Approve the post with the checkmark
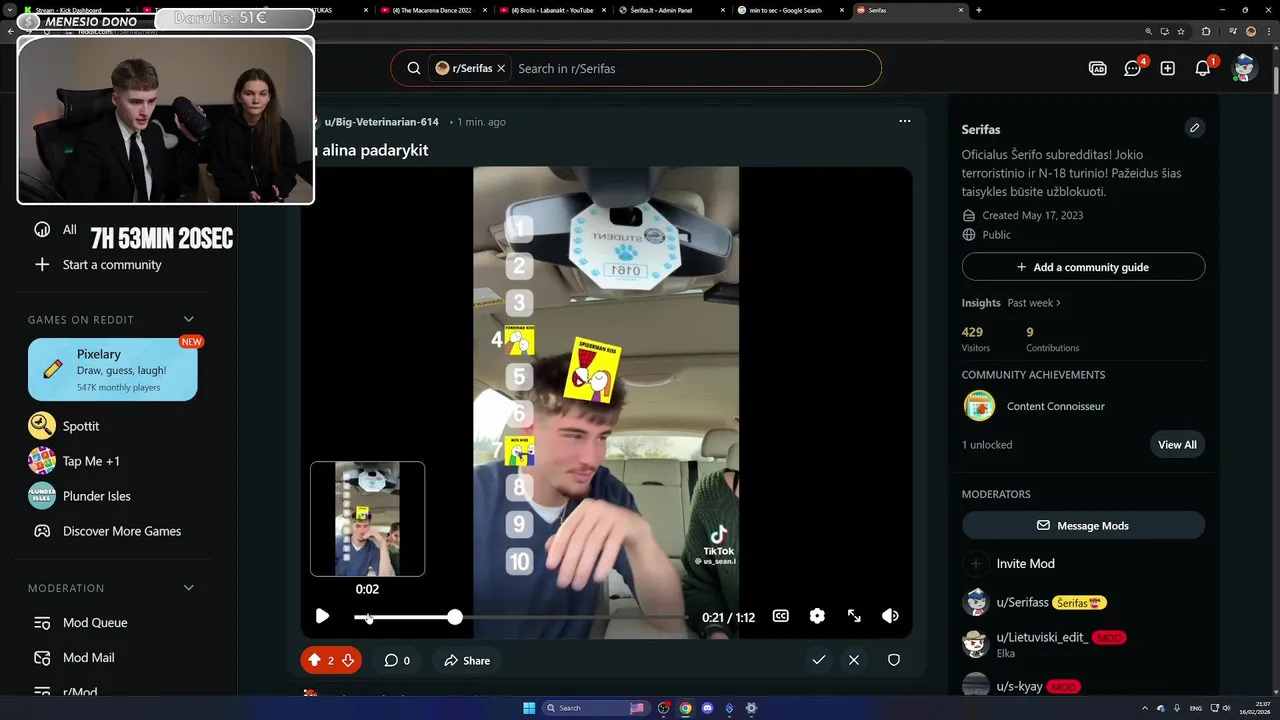The width and height of the screenshot is (1280, 720). point(818,660)
